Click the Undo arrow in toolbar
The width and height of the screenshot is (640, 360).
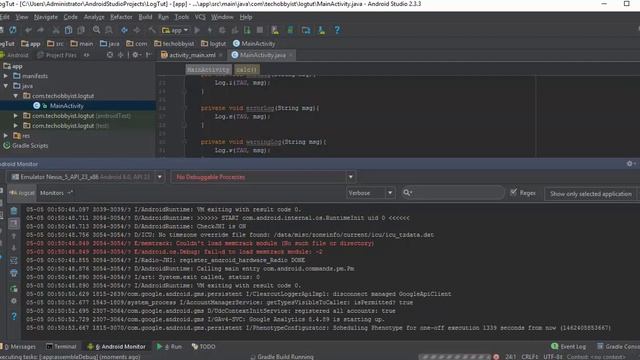[x=28, y=30]
